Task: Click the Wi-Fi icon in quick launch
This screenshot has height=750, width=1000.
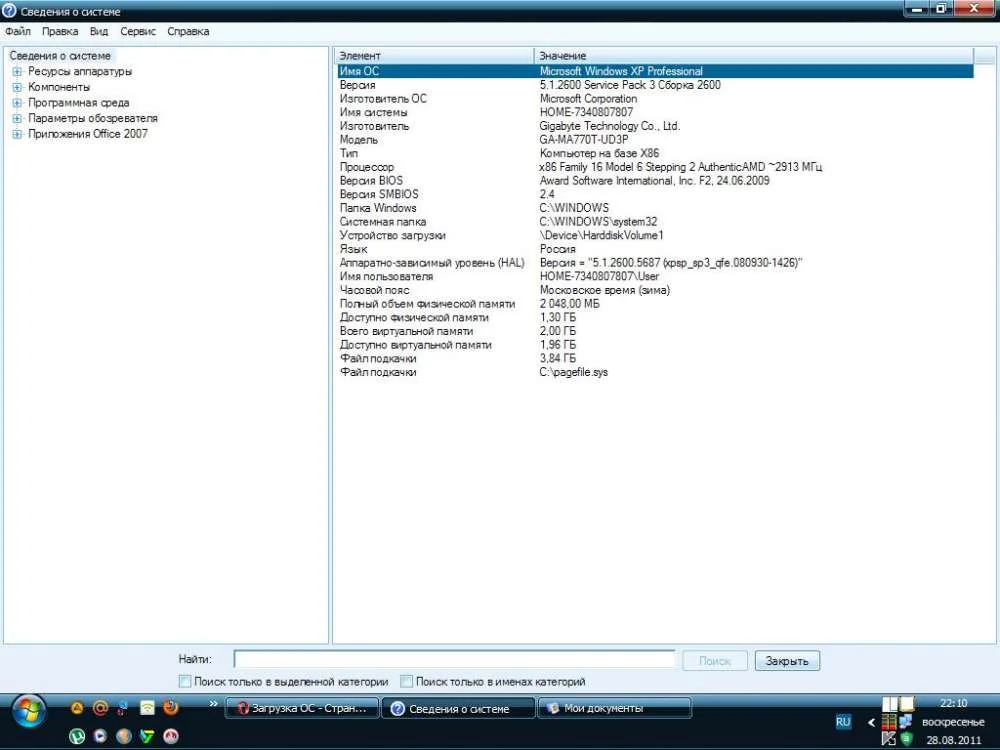Action: (147, 708)
